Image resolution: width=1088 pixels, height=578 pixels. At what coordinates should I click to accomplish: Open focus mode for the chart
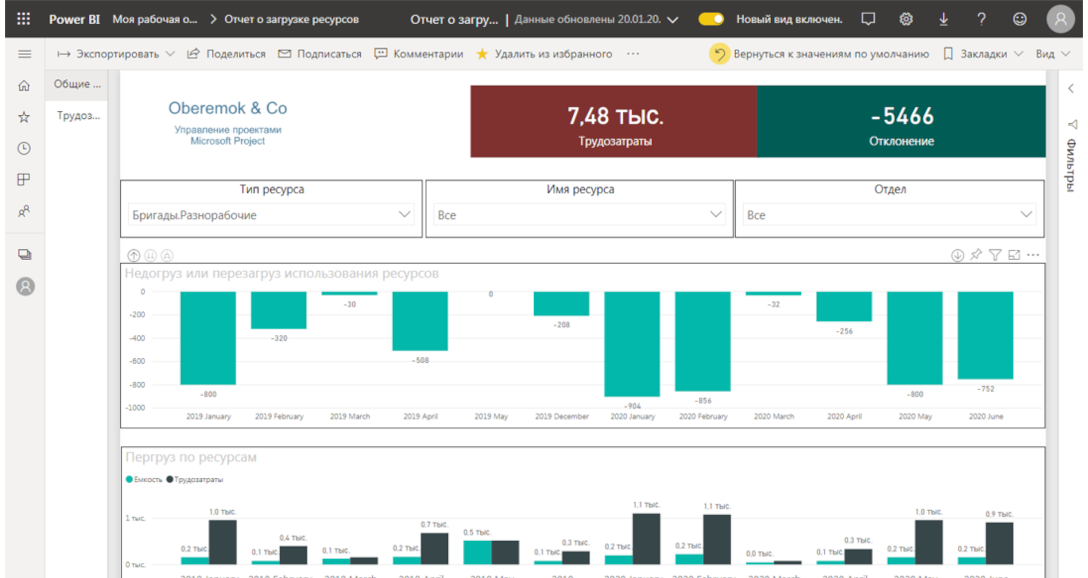pyautogui.click(x=1014, y=256)
